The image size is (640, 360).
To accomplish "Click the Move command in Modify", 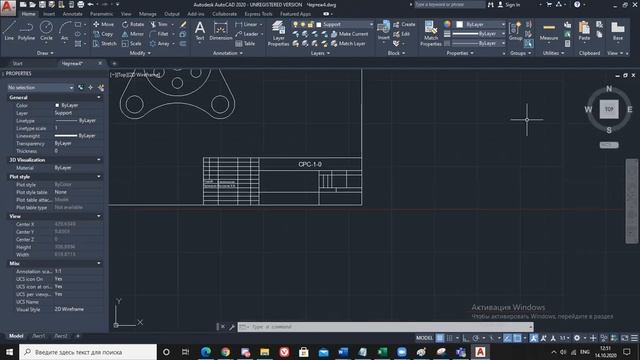I will [103, 24].
